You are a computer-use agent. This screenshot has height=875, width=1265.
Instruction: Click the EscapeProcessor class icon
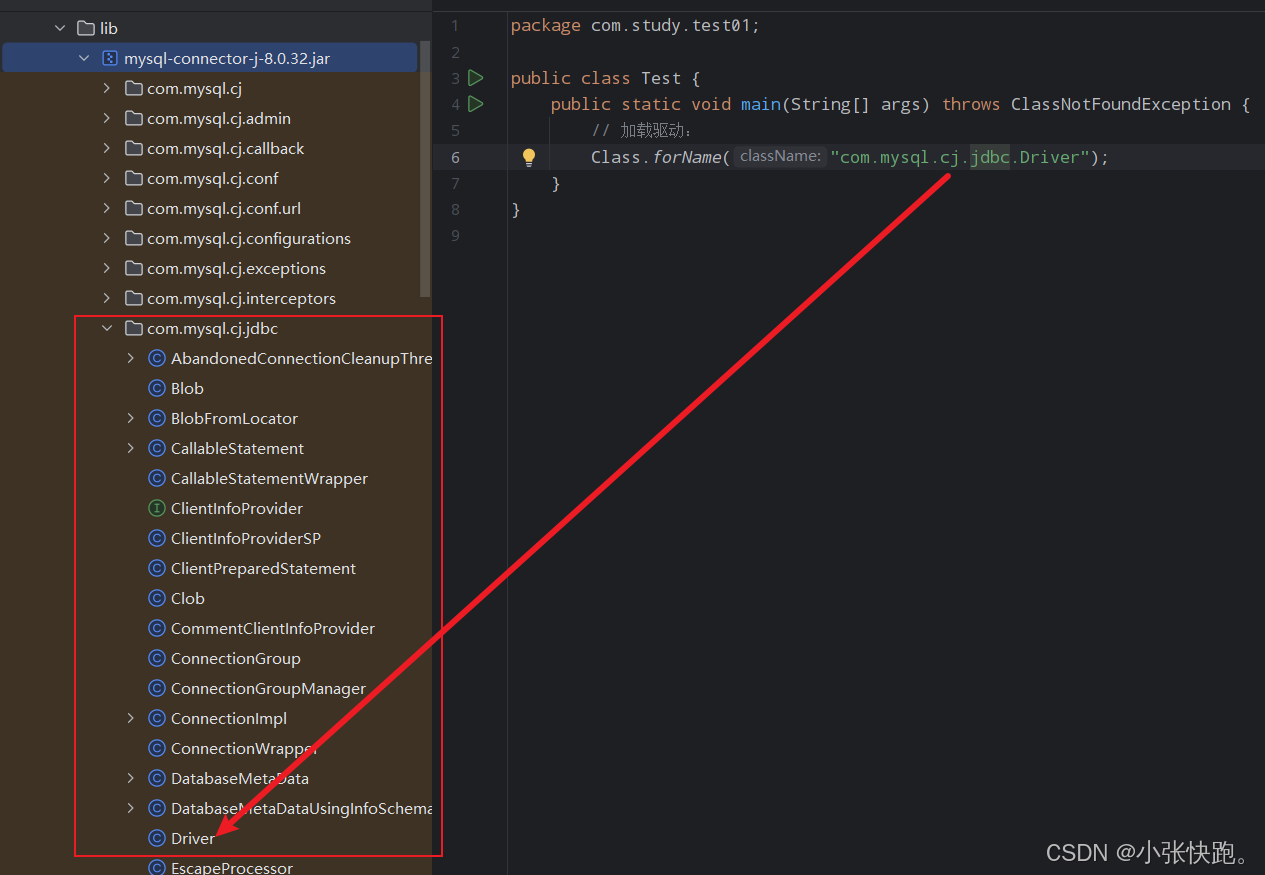point(156,868)
